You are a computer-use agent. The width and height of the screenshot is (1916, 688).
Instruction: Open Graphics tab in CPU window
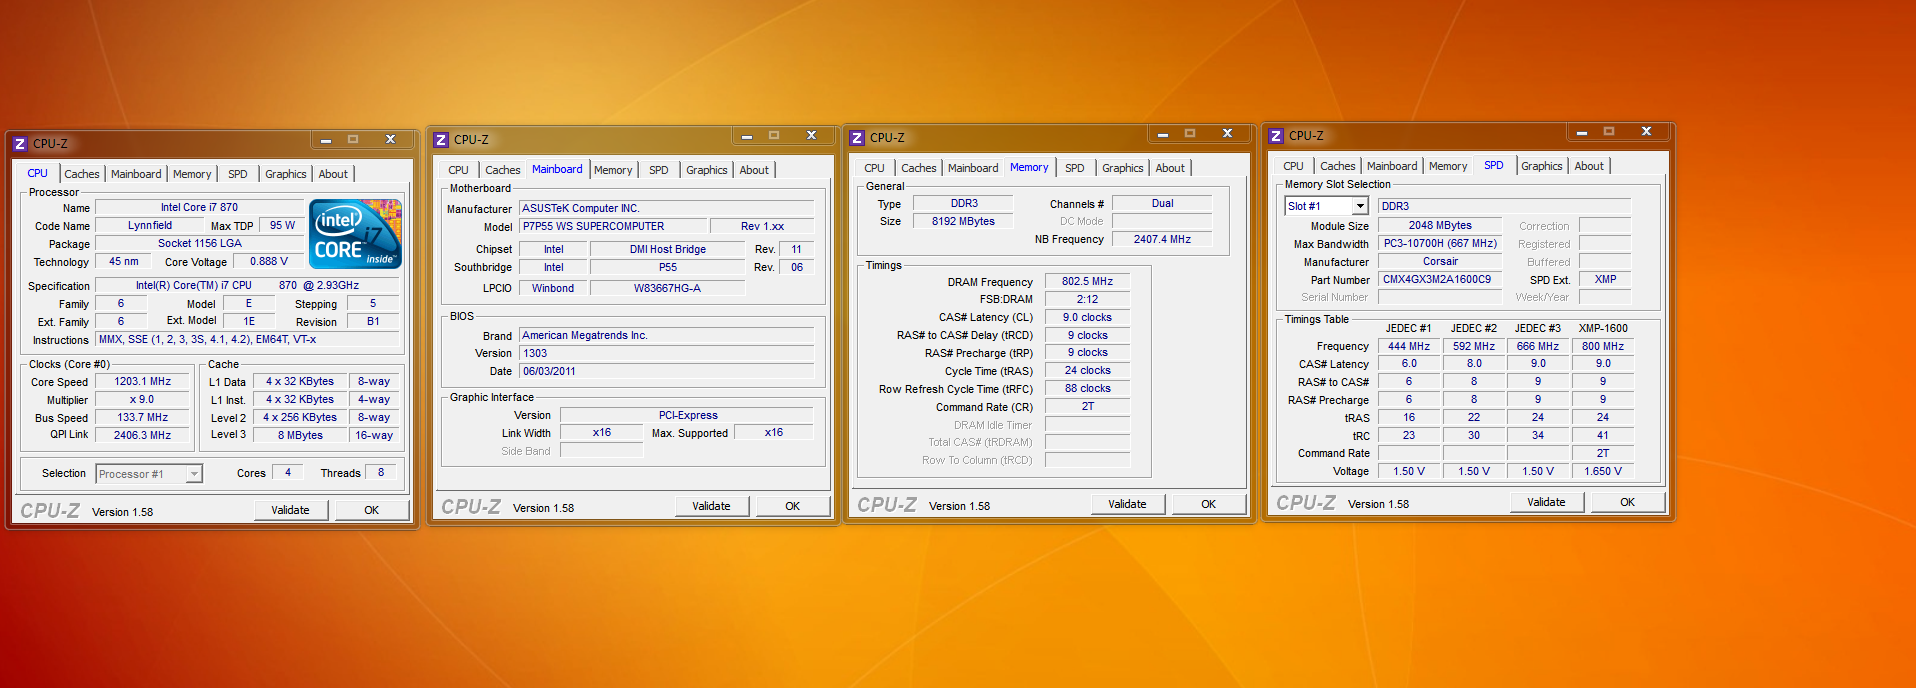coord(286,174)
